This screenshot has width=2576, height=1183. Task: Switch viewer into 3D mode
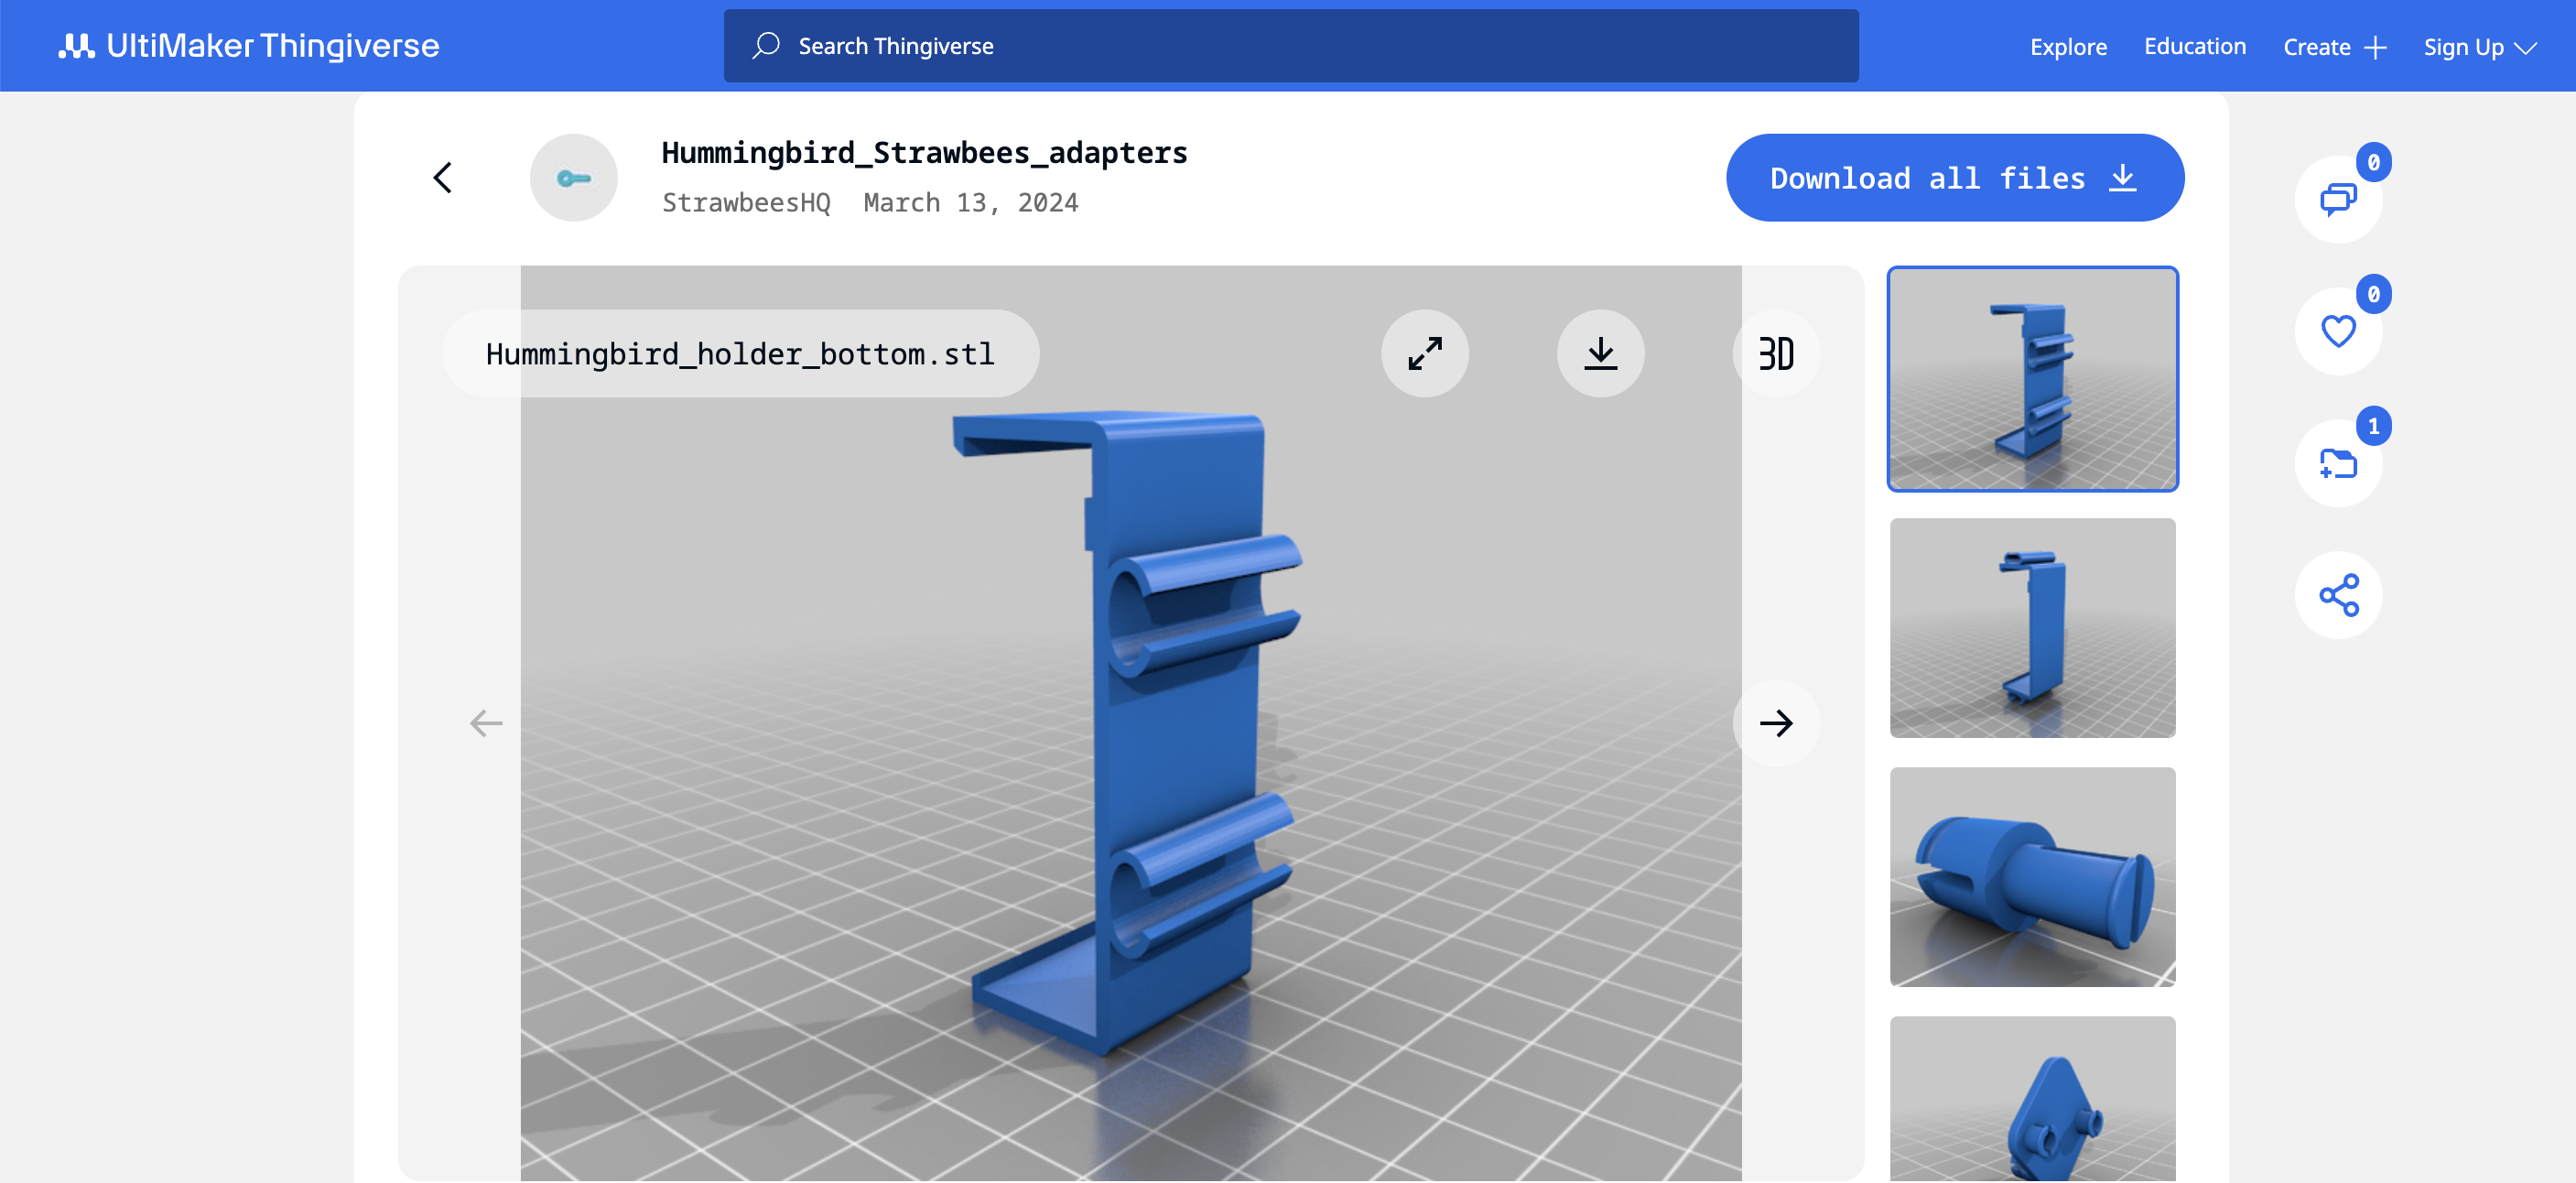click(x=1775, y=353)
